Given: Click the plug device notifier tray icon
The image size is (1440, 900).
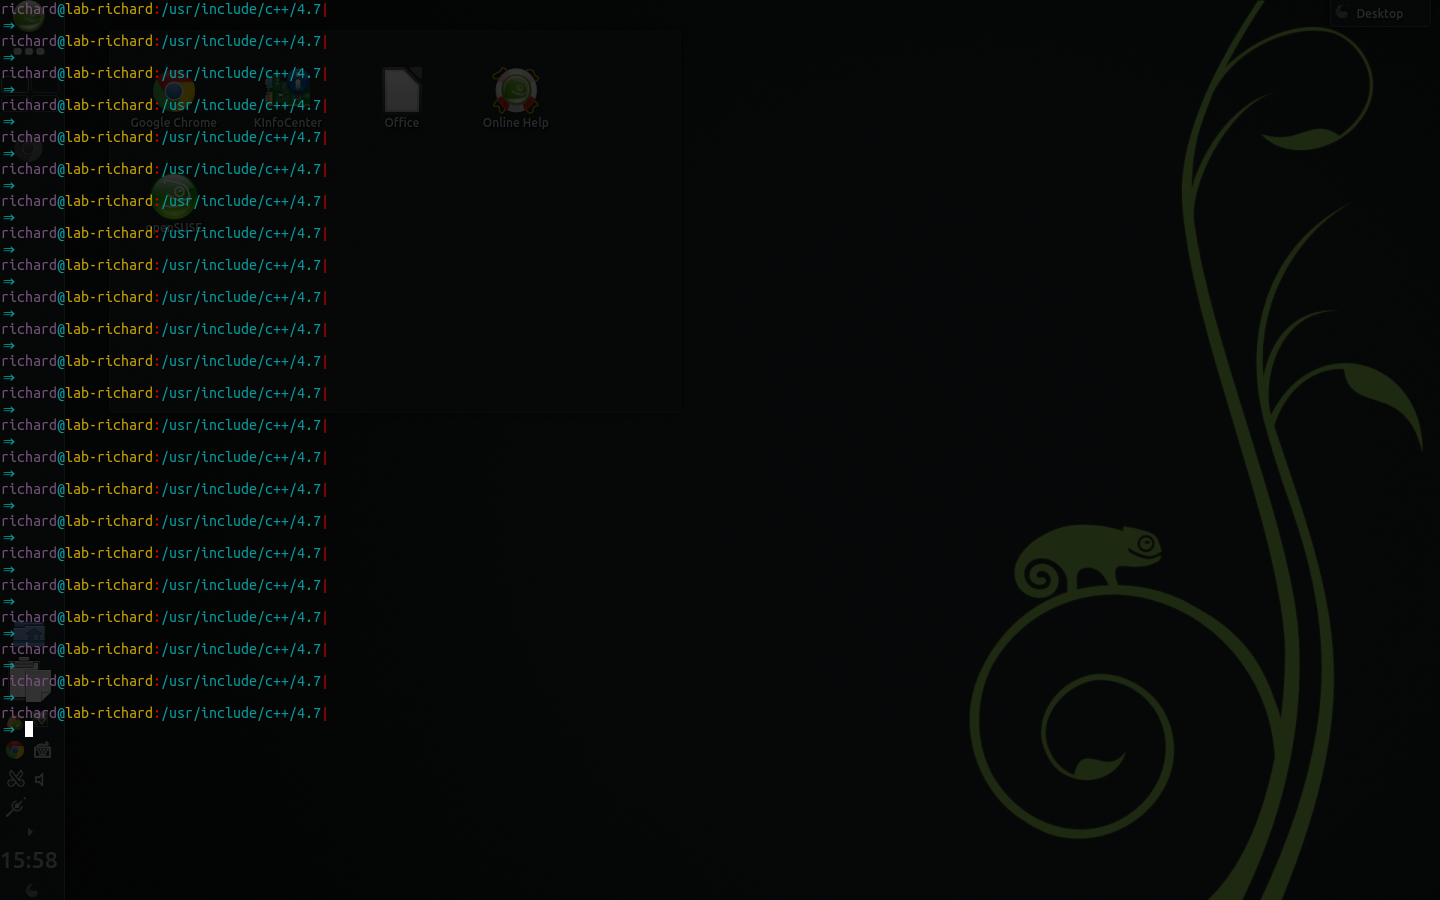Looking at the screenshot, I should [x=16, y=807].
